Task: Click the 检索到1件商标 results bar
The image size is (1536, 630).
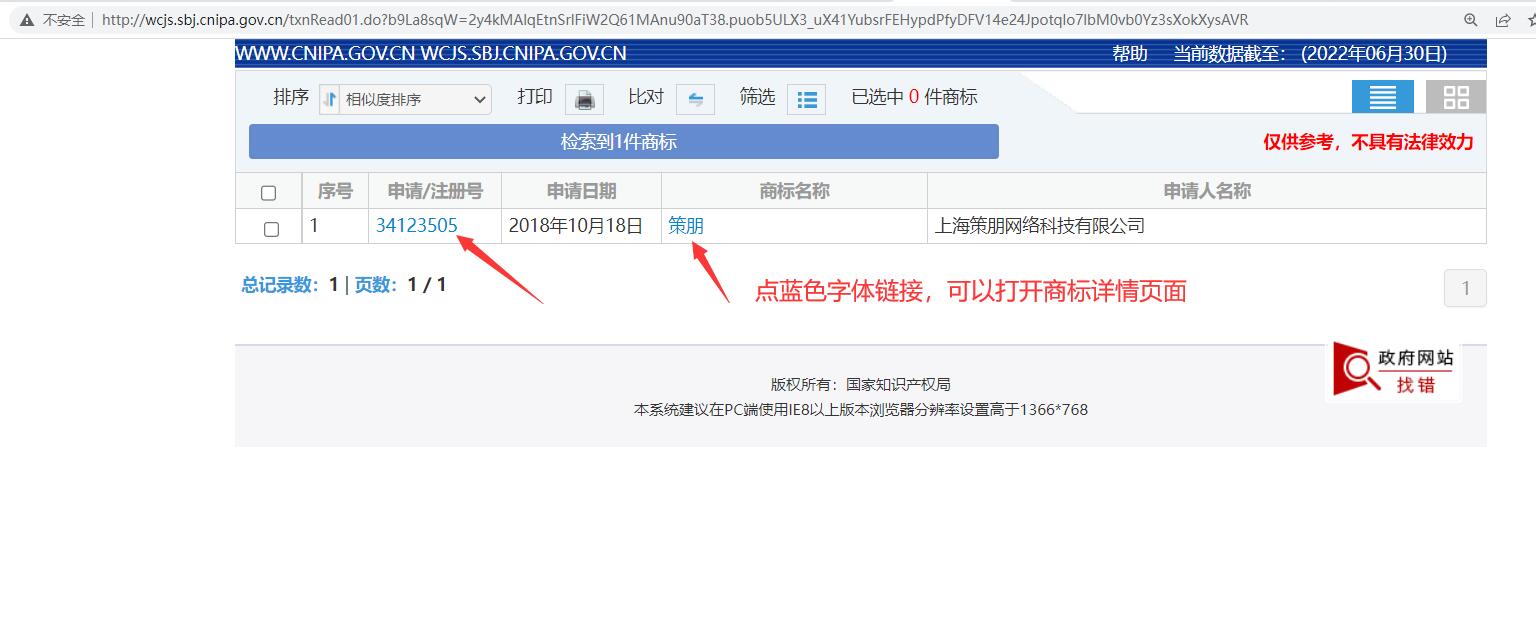Action: click(623, 142)
